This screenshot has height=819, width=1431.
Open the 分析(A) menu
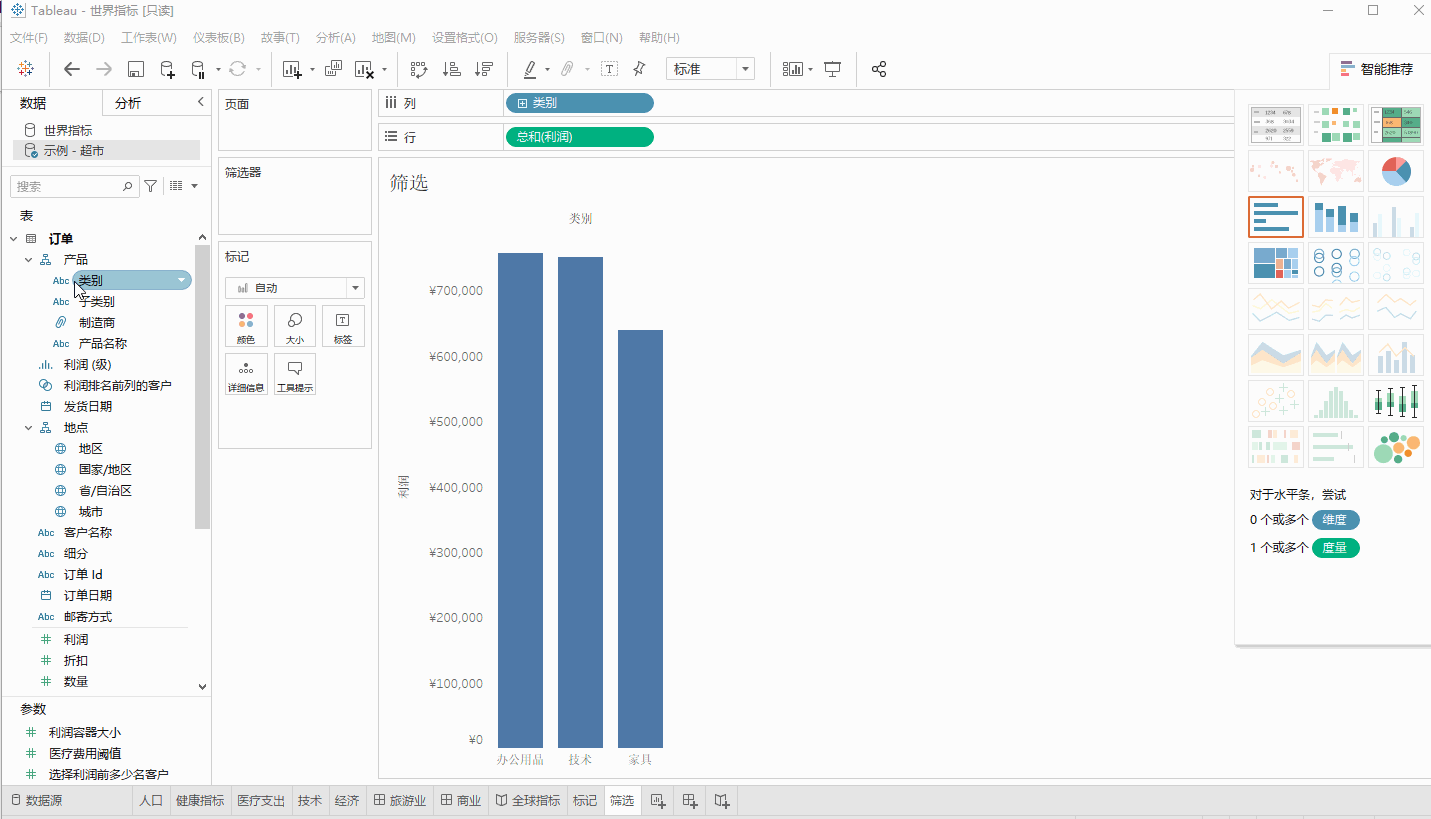[x=335, y=38]
